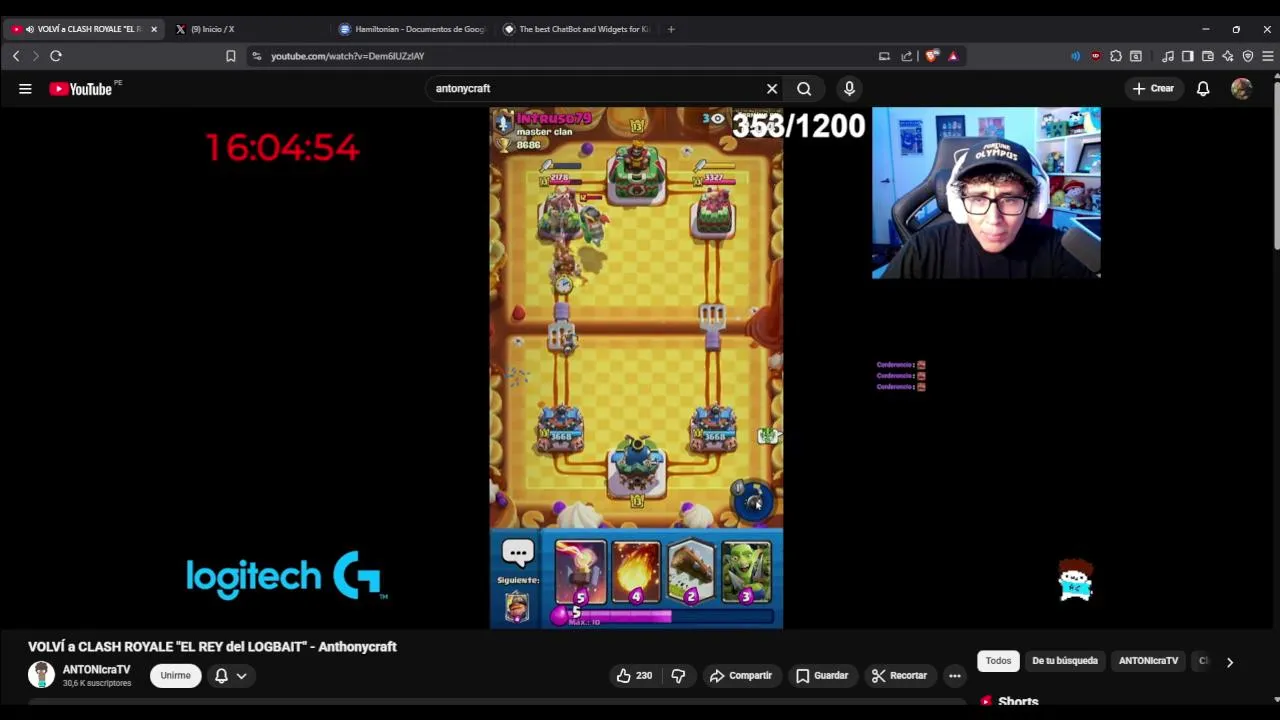
Task: Open YouTube notifications bell
Action: click(x=1203, y=89)
